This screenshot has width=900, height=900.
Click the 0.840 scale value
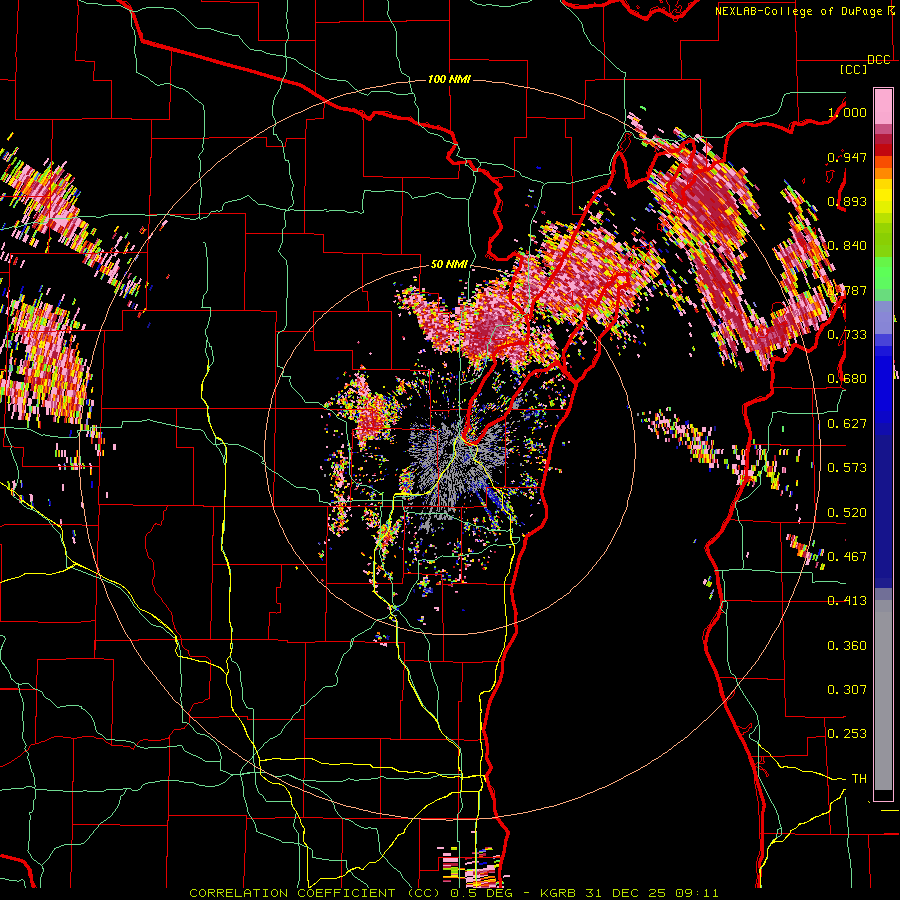click(847, 246)
